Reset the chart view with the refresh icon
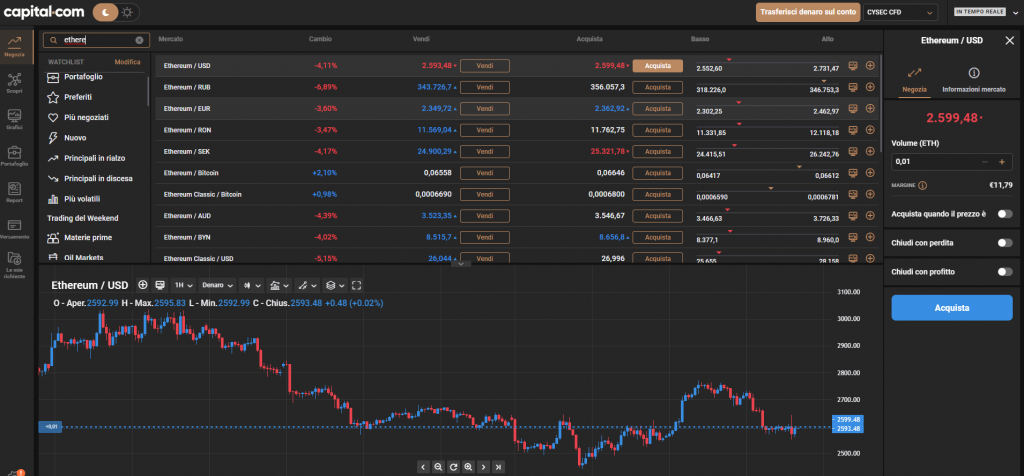 [453, 467]
